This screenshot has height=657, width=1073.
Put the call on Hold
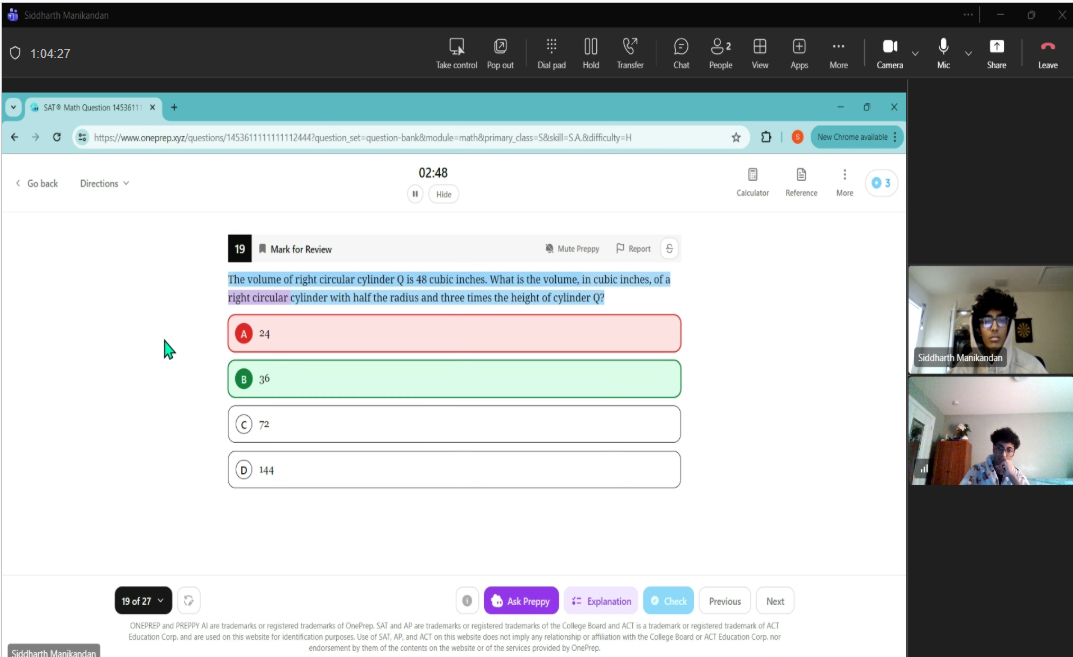pos(591,53)
